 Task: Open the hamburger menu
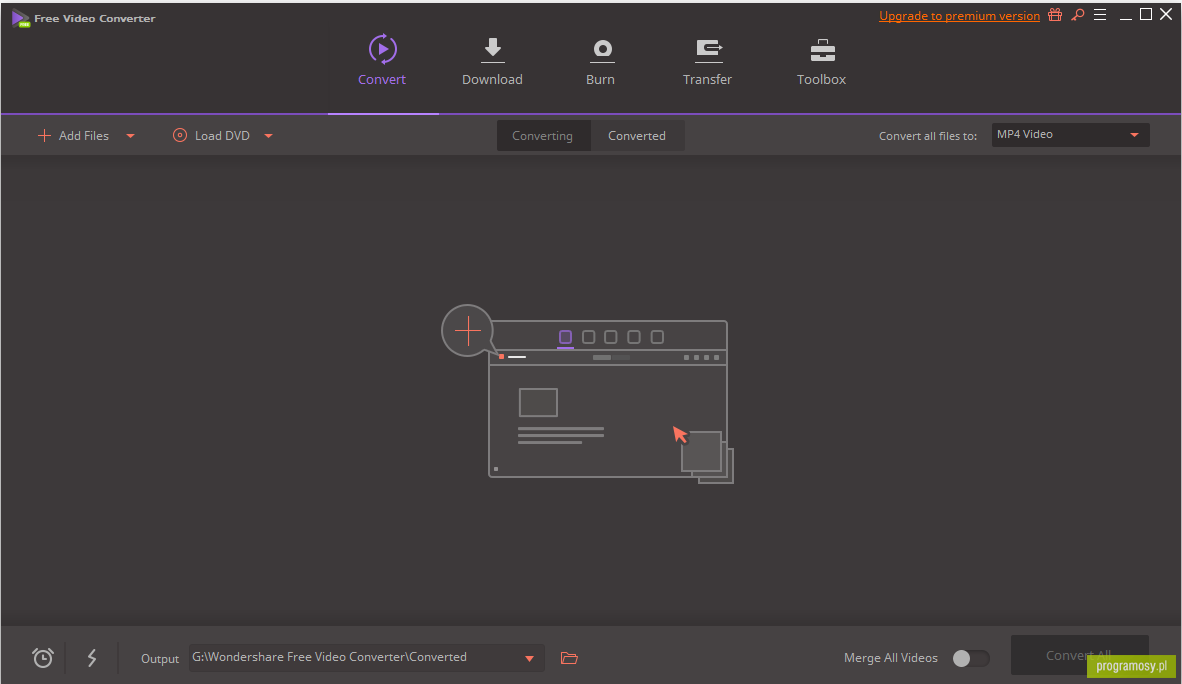pos(1101,15)
